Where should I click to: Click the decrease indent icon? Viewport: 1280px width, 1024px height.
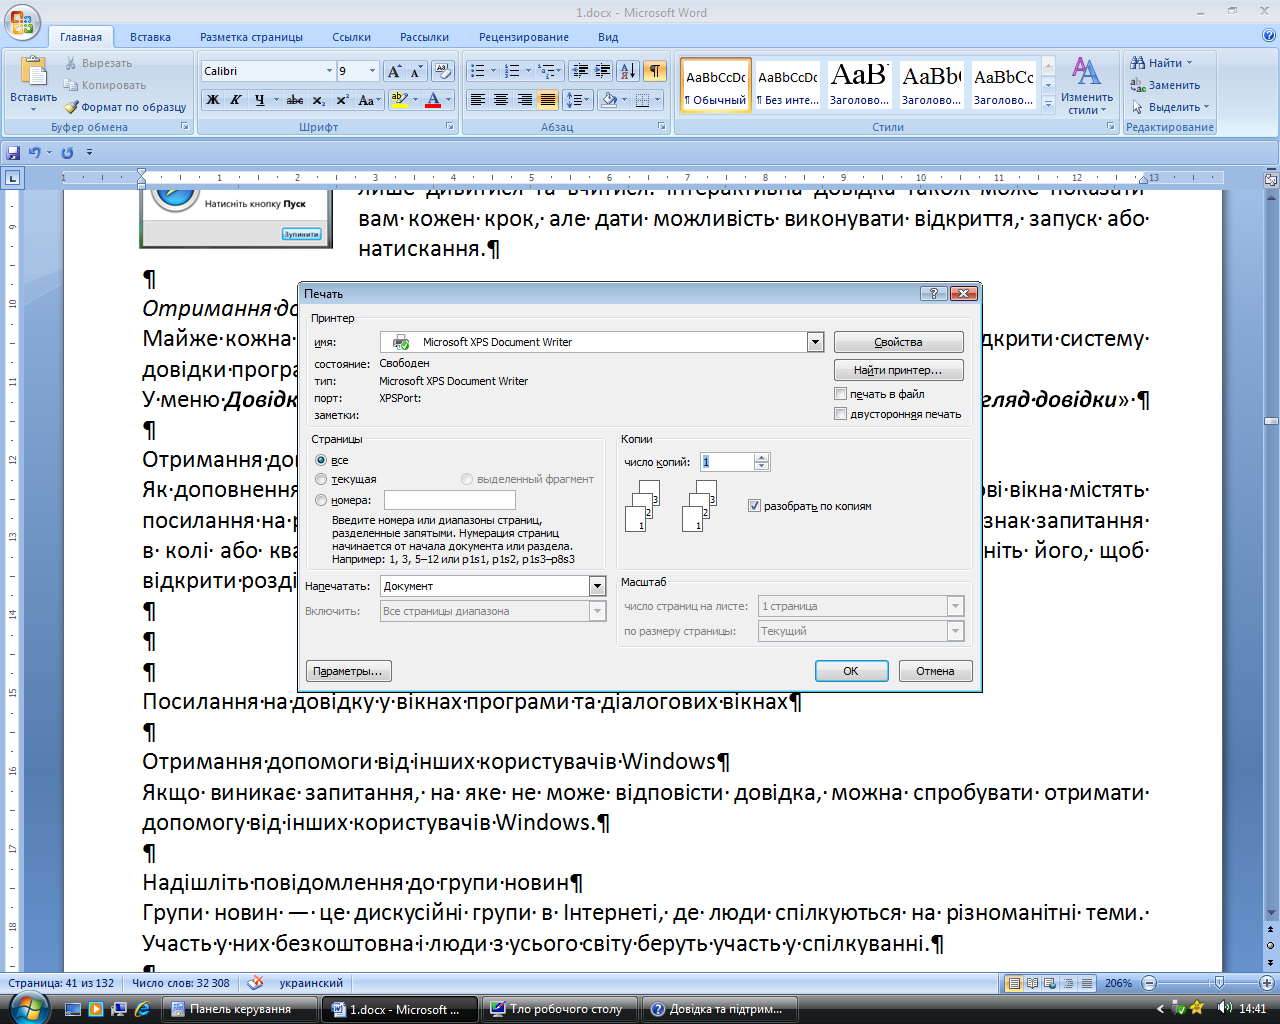pyautogui.click(x=580, y=71)
